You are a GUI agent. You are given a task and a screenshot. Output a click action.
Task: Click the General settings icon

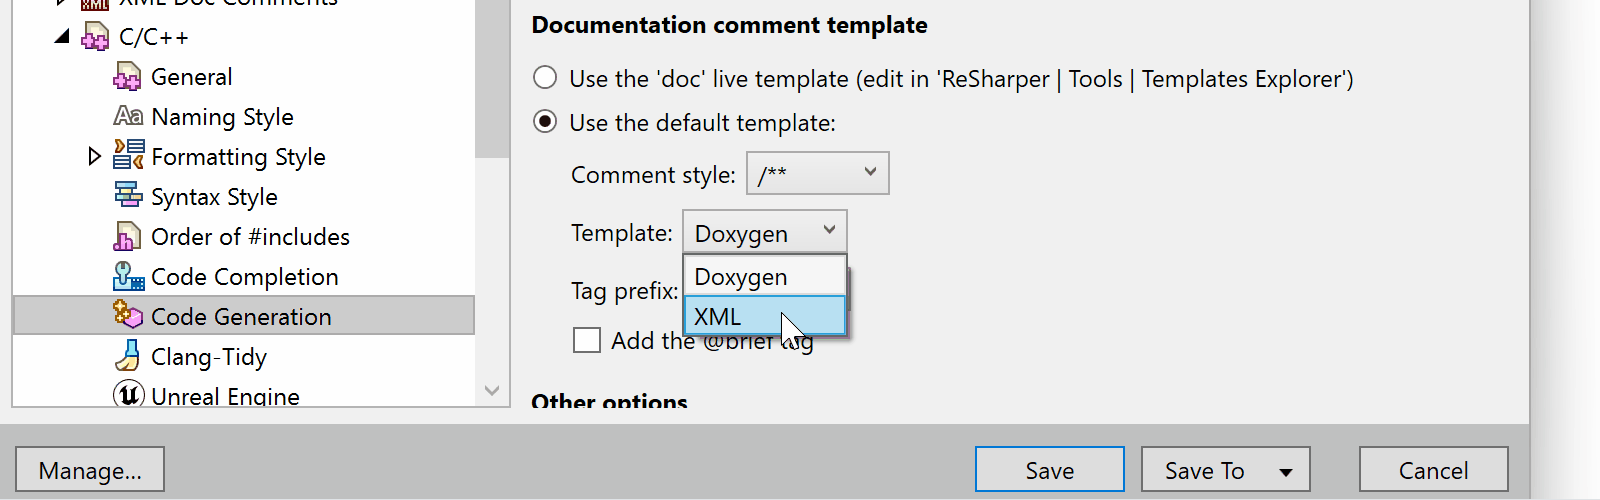[127, 77]
